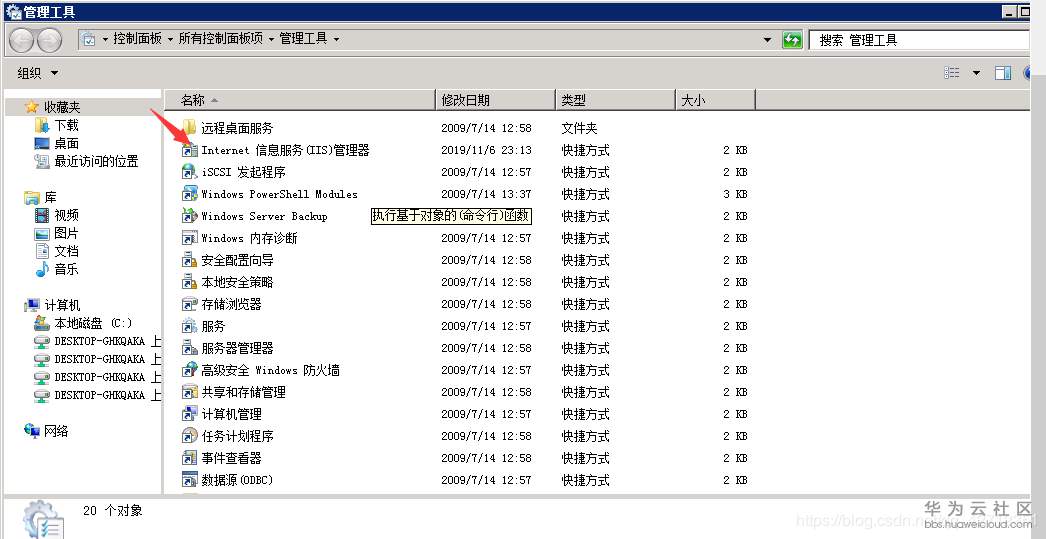The image size is (1046, 539).
Task: Click the 管理工具 breadcrumb
Action: pyautogui.click(x=304, y=39)
